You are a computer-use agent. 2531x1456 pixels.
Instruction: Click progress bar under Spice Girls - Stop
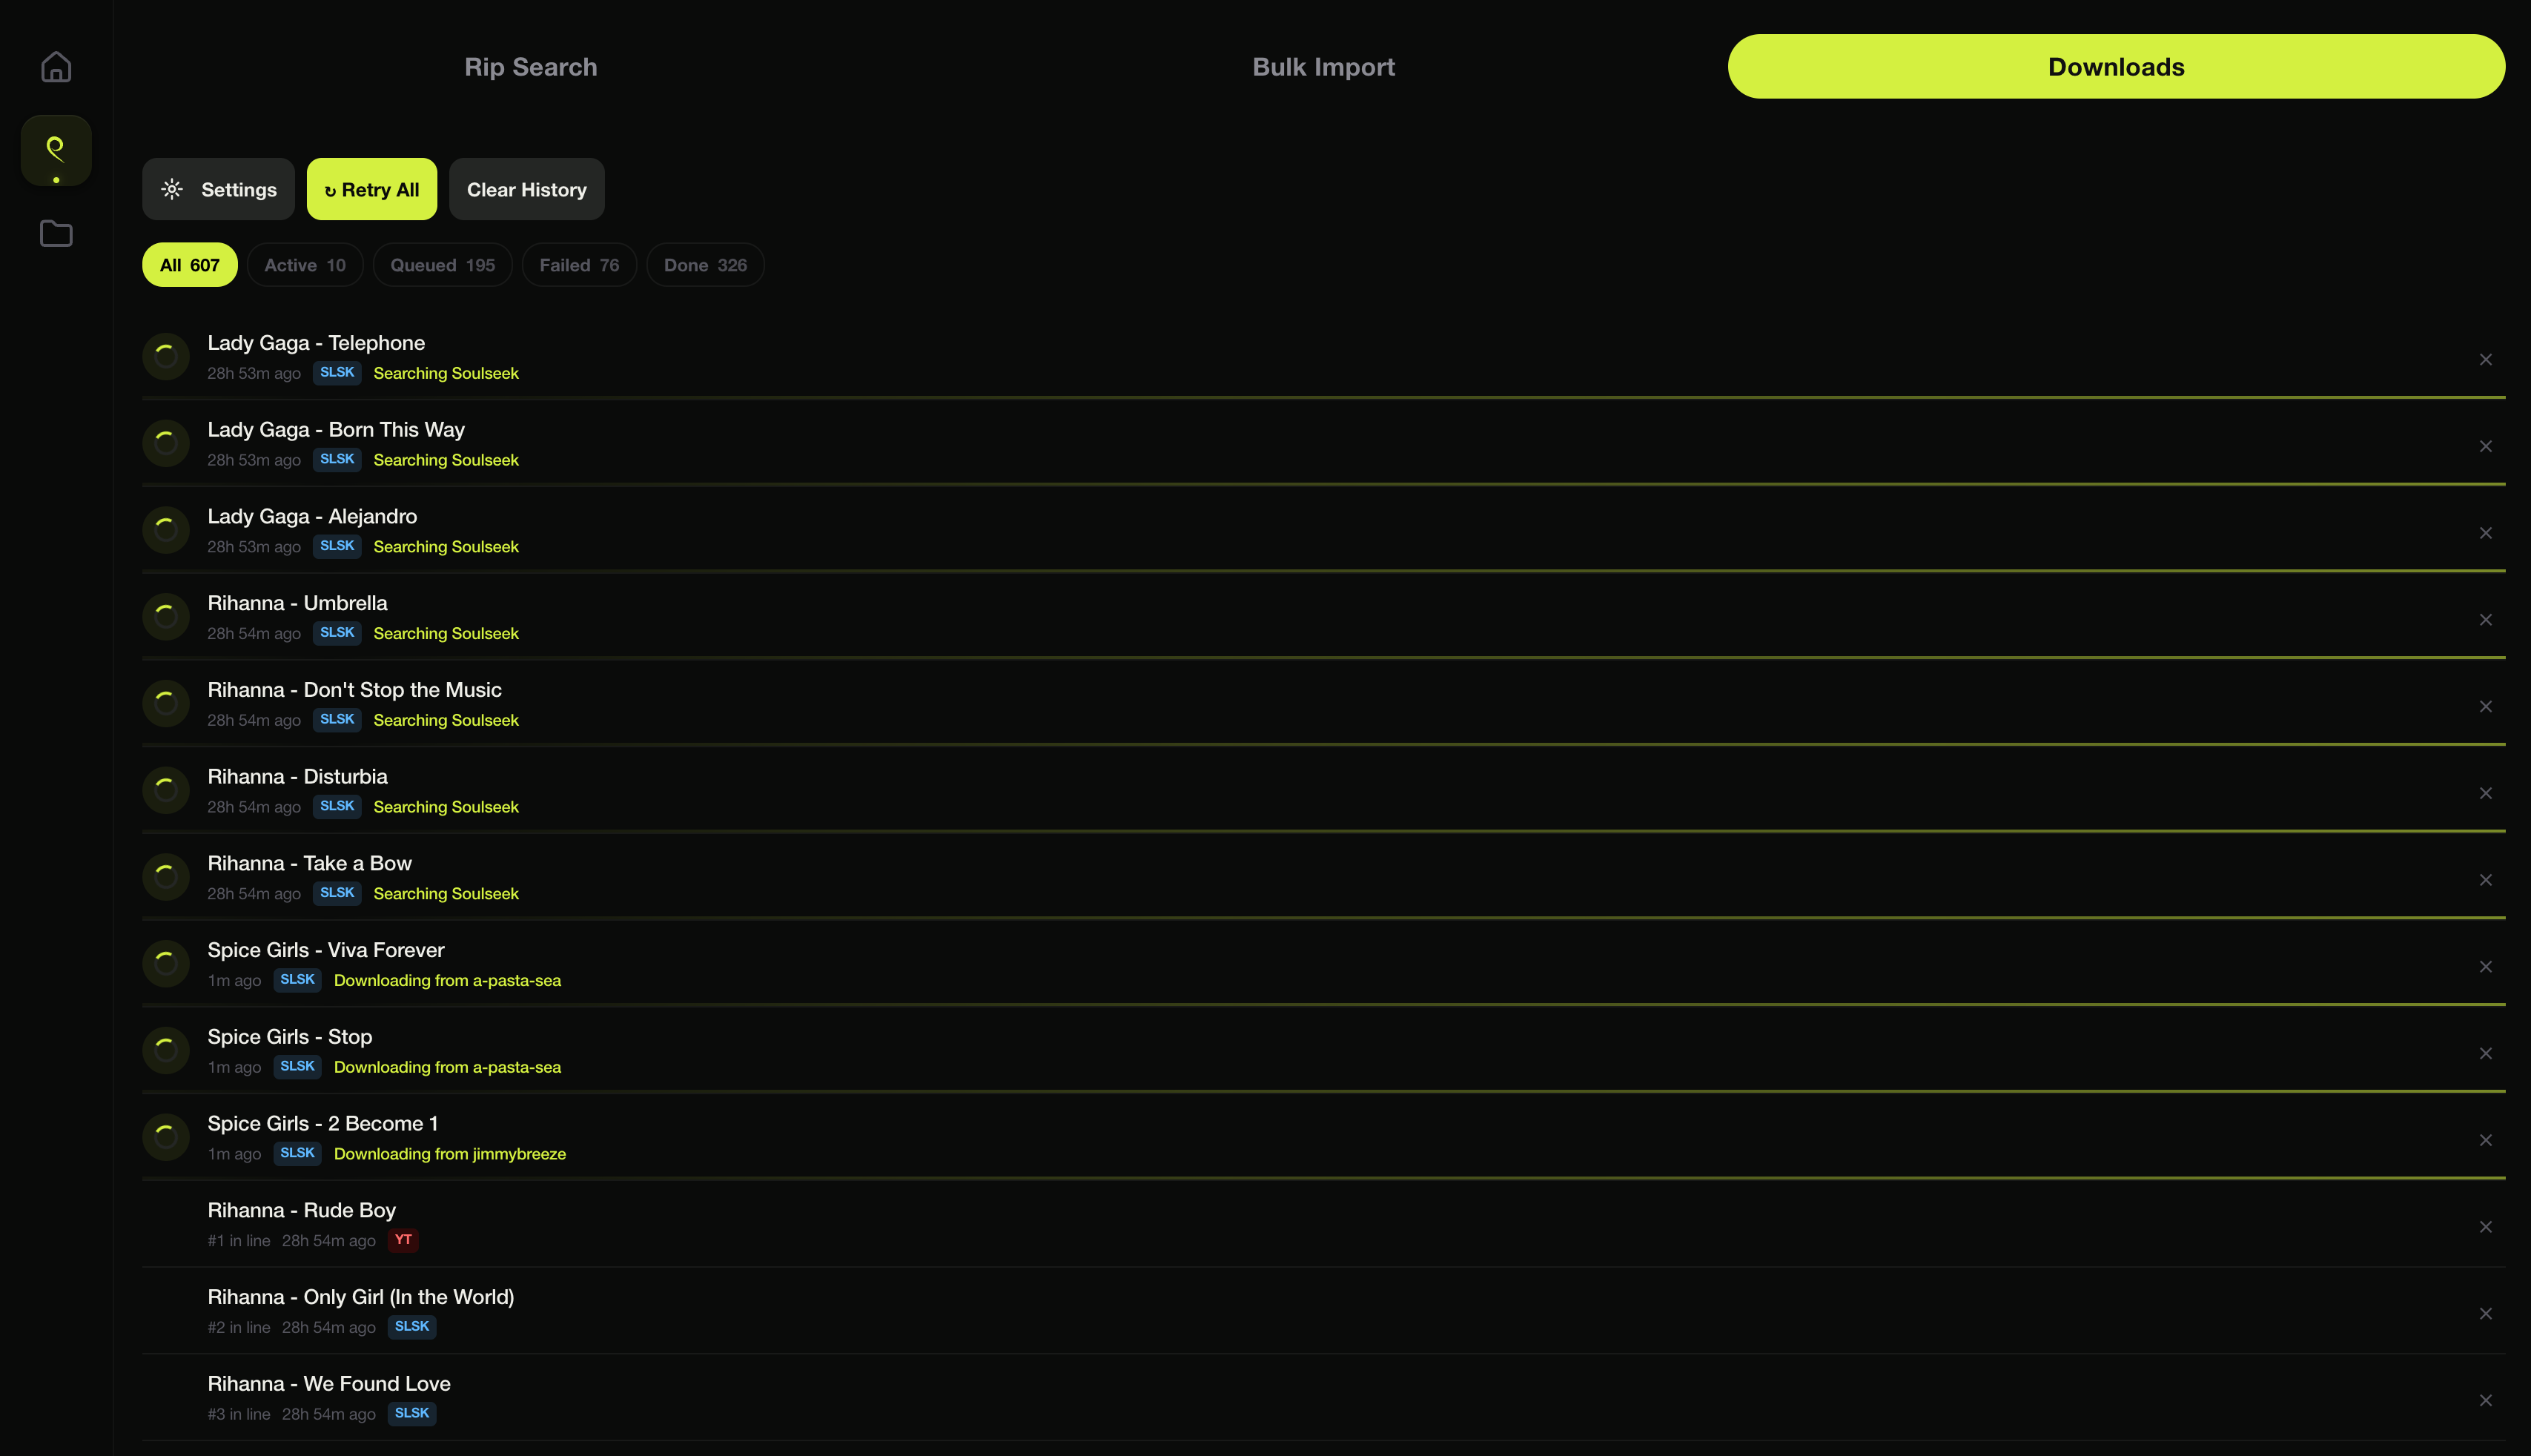1324,1091
